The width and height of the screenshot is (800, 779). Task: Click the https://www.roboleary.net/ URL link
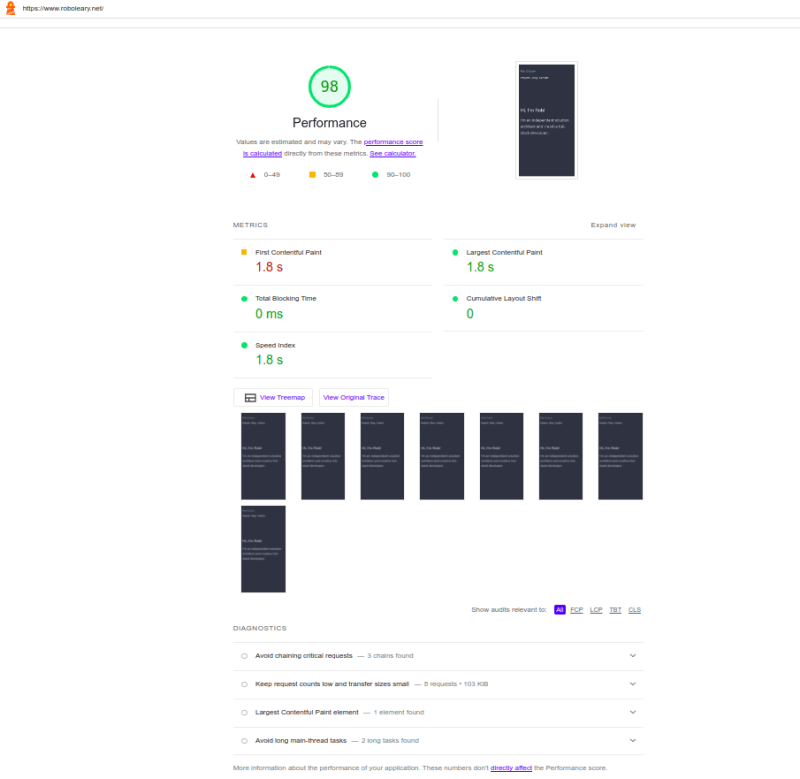pos(63,8)
